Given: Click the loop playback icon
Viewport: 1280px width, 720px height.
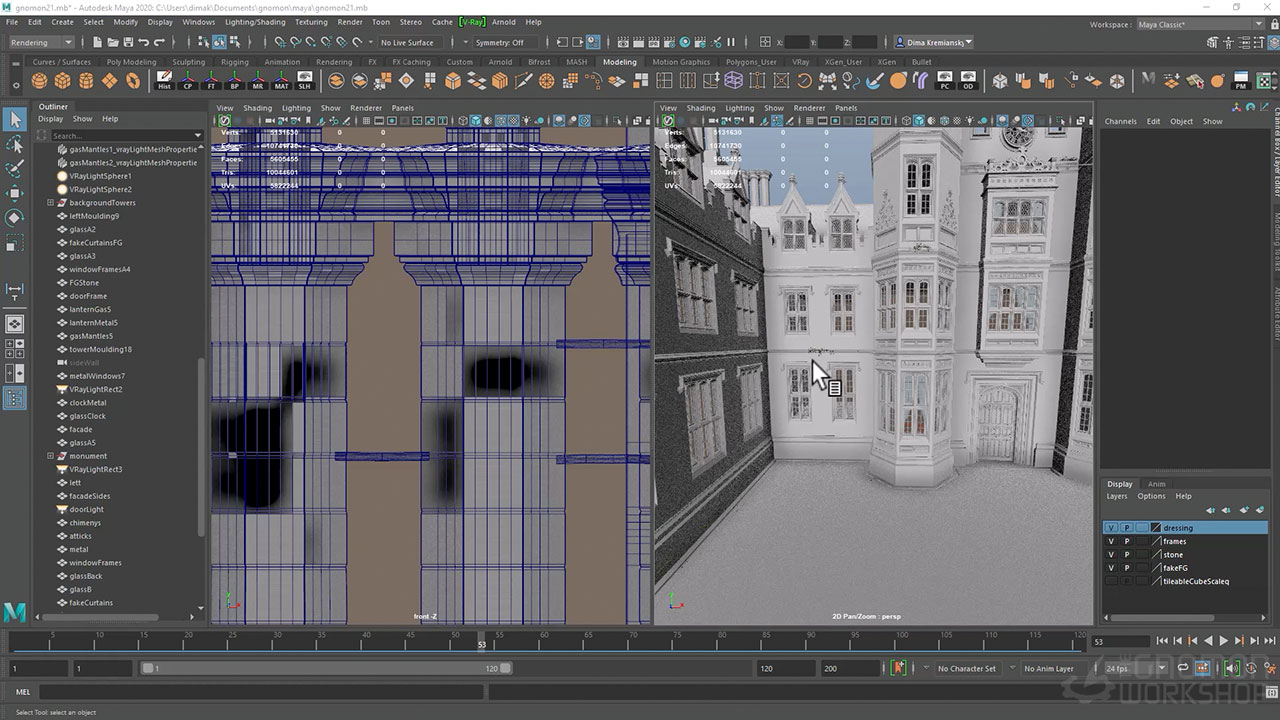Looking at the screenshot, I should pos(1182,668).
